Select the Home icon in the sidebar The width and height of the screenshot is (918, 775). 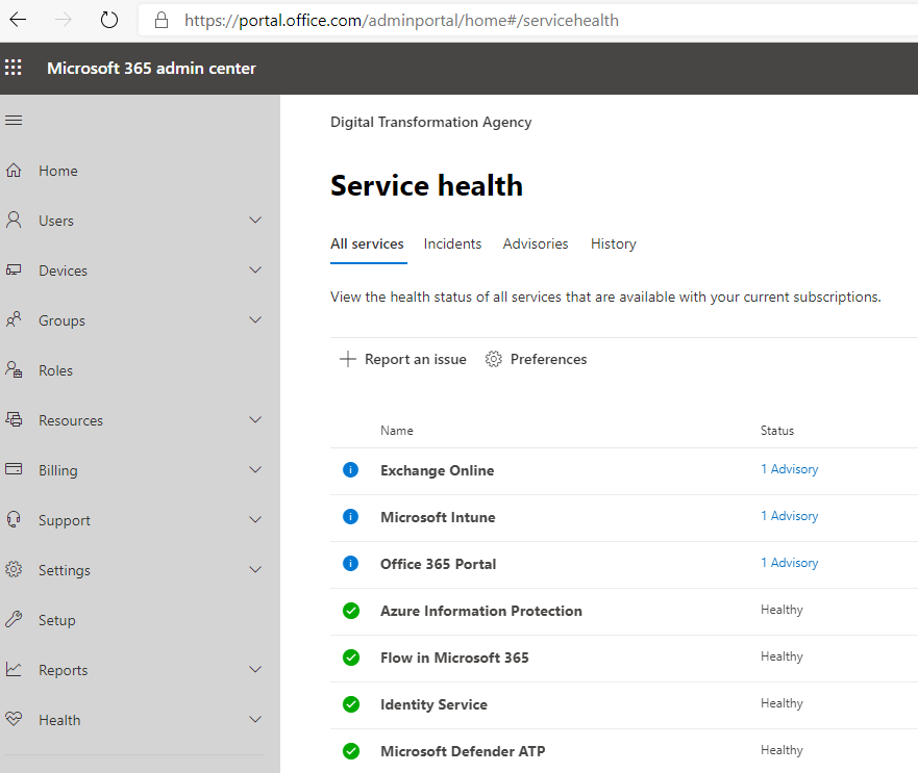coord(13,170)
